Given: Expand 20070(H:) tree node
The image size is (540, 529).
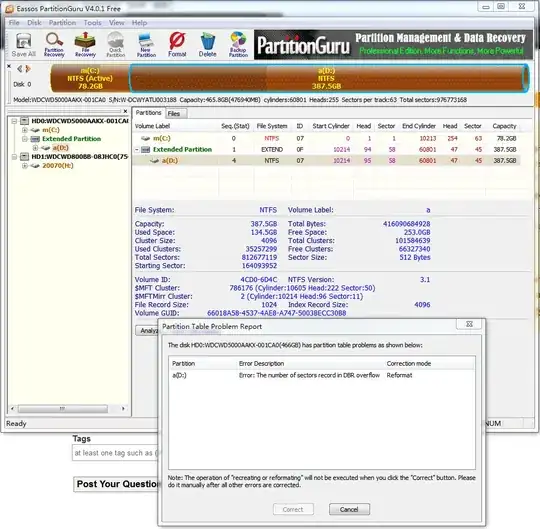Looking at the screenshot, I should [x=24, y=166].
